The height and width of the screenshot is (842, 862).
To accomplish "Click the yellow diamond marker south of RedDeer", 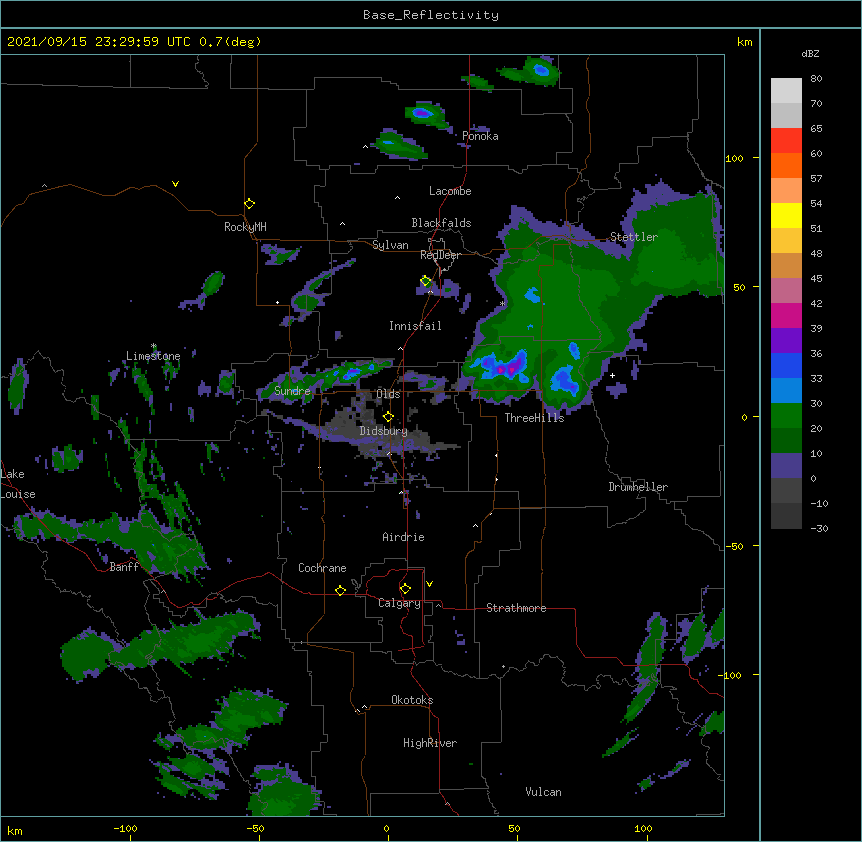I will pos(425,281).
